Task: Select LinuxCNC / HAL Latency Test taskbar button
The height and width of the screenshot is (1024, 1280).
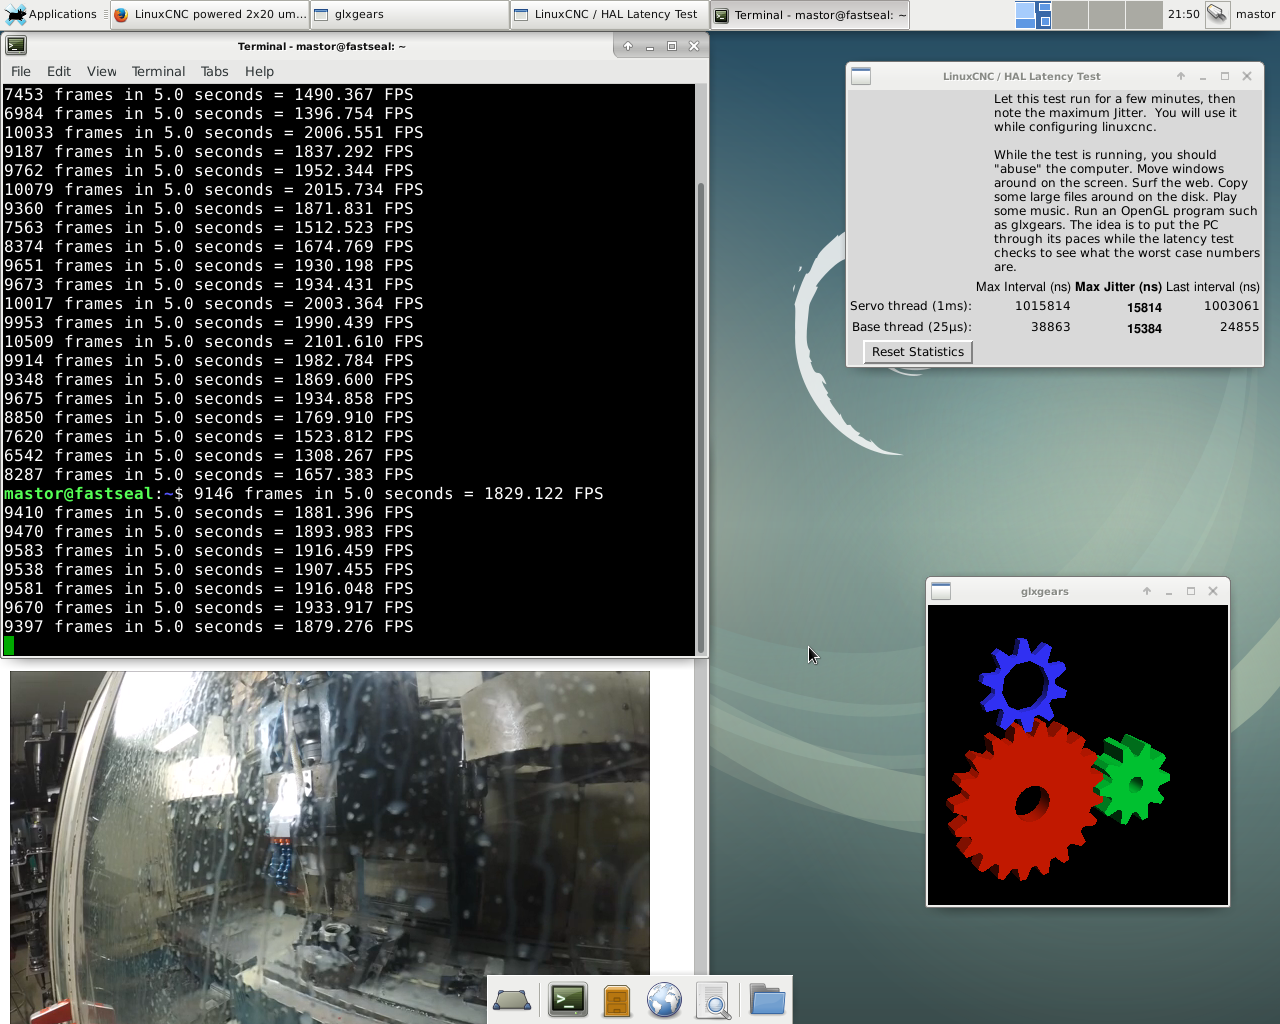Action: (x=609, y=14)
